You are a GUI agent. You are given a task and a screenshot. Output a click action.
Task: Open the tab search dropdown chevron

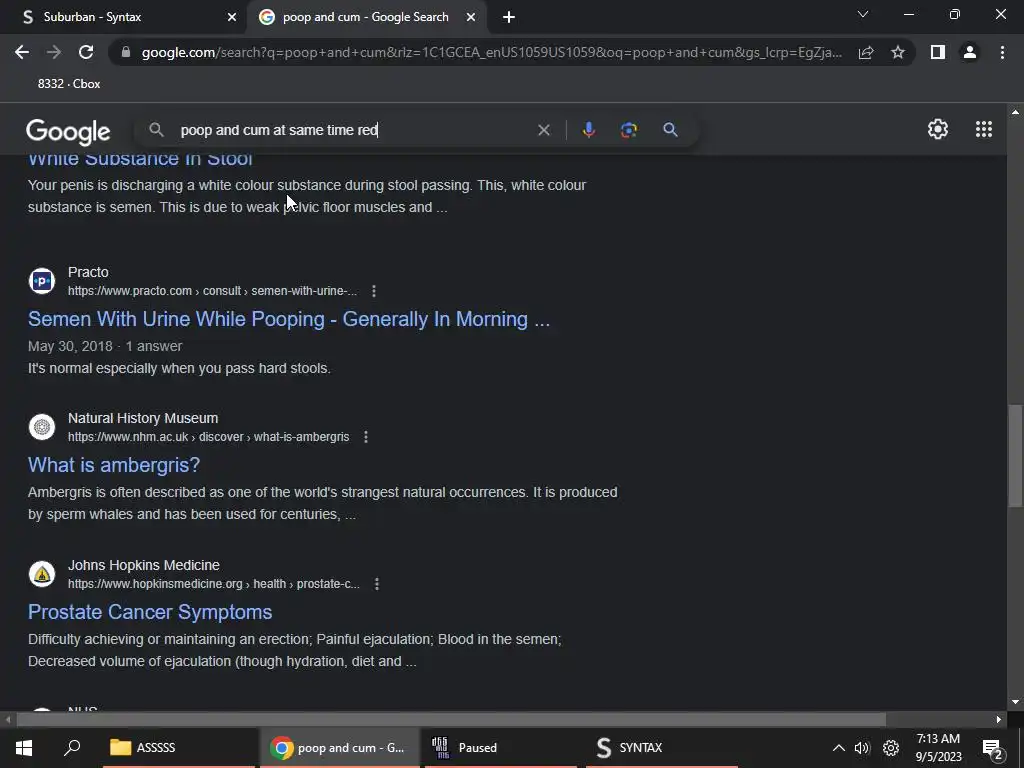pyautogui.click(x=863, y=14)
